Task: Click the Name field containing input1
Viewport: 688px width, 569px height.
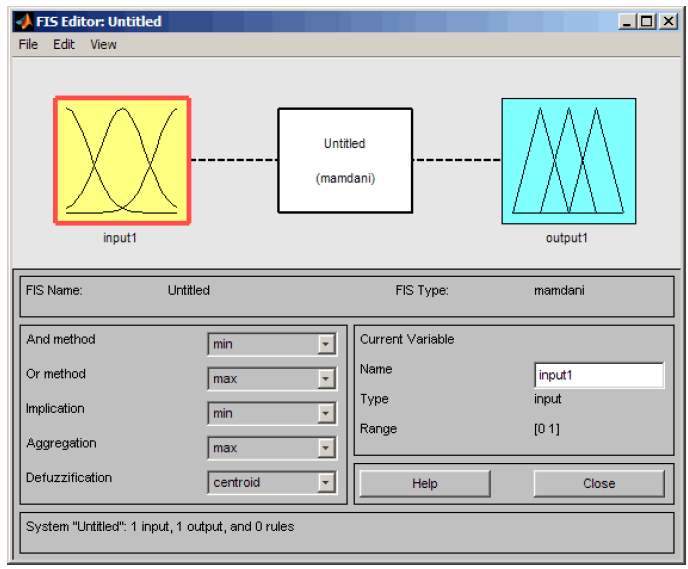Action: (x=599, y=375)
